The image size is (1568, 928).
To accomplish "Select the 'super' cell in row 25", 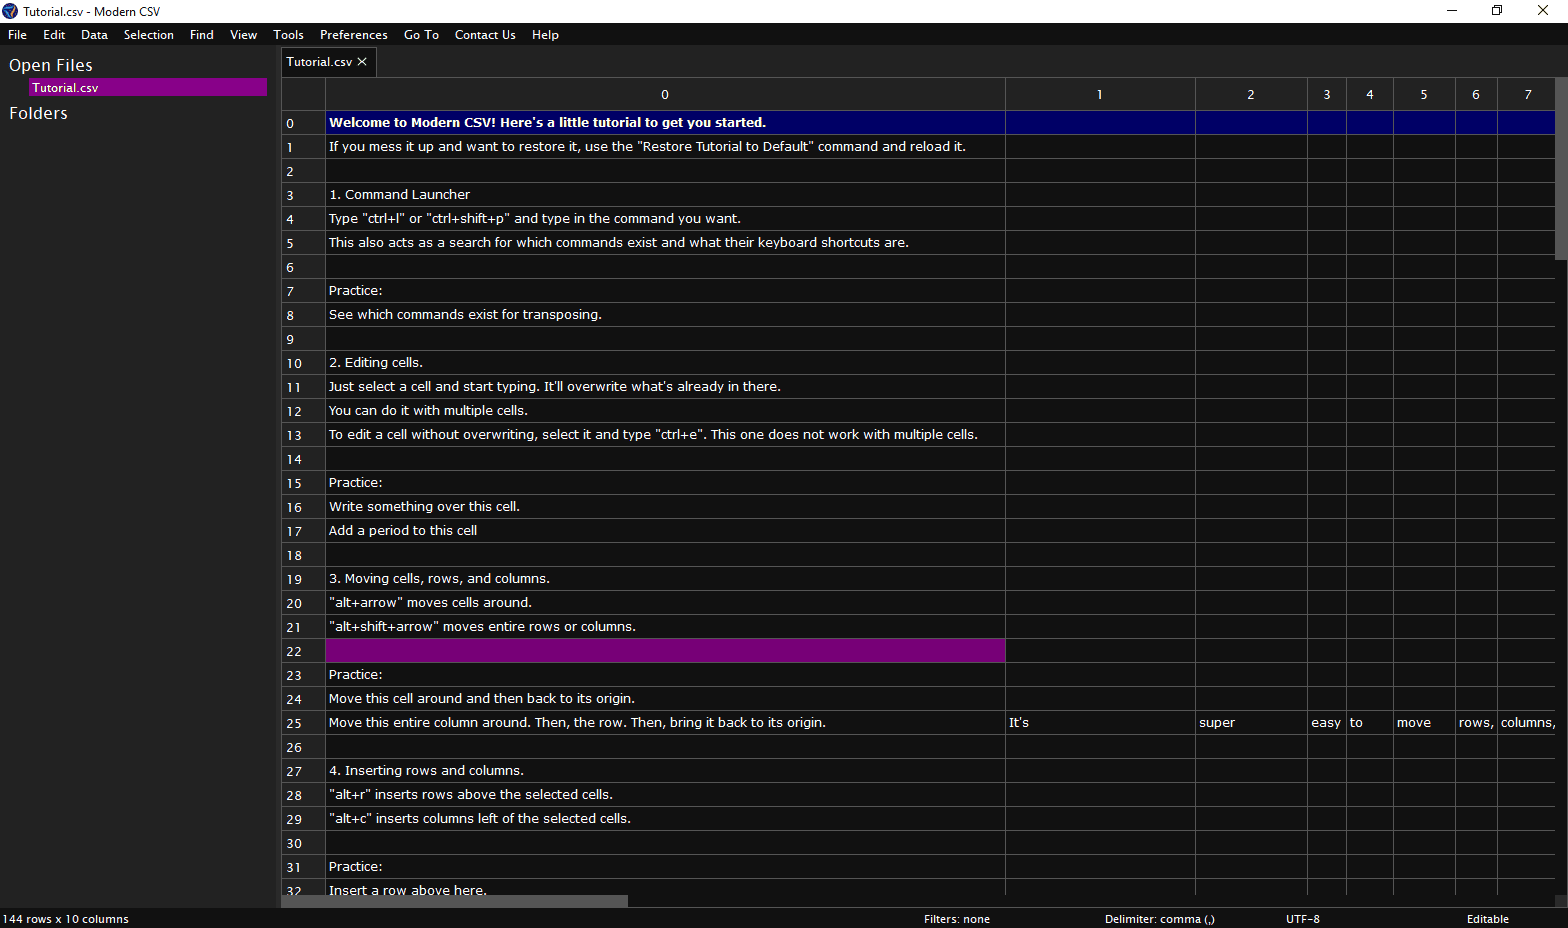I will pyautogui.click(x=1251, y=723).
